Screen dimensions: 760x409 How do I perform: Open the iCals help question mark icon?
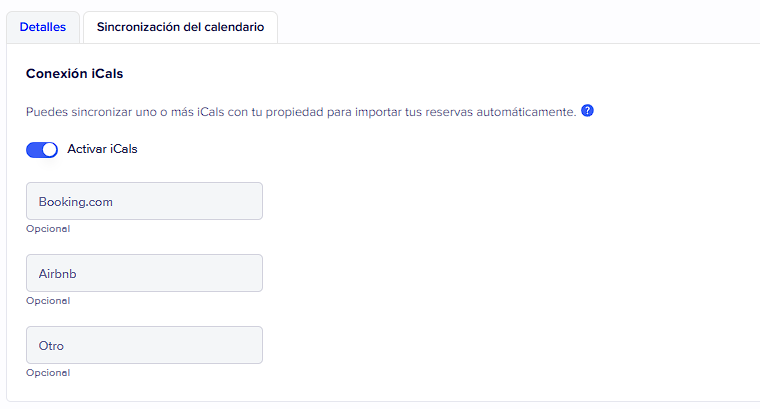[x=587, y=111]
